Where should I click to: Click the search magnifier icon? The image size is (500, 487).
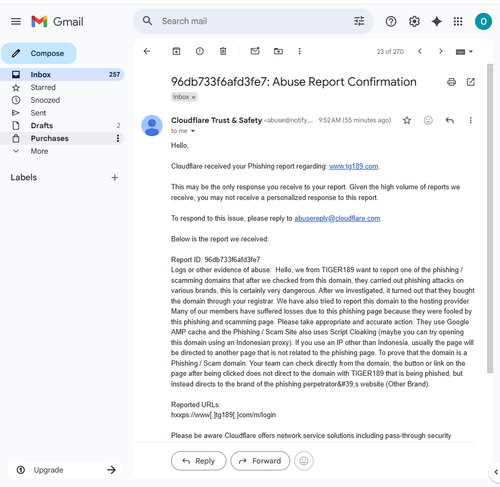click(147, 21)
